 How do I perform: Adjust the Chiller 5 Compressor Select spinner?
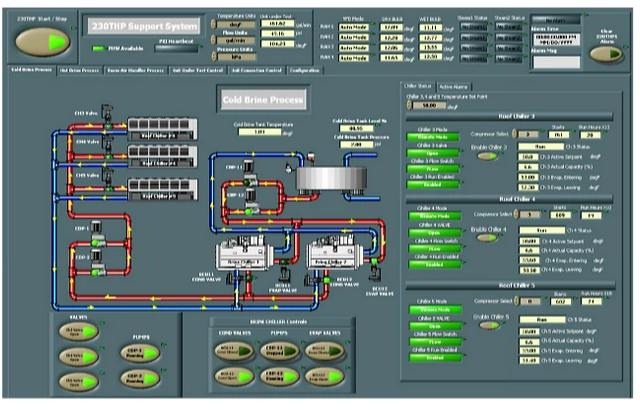coord(517,301)
